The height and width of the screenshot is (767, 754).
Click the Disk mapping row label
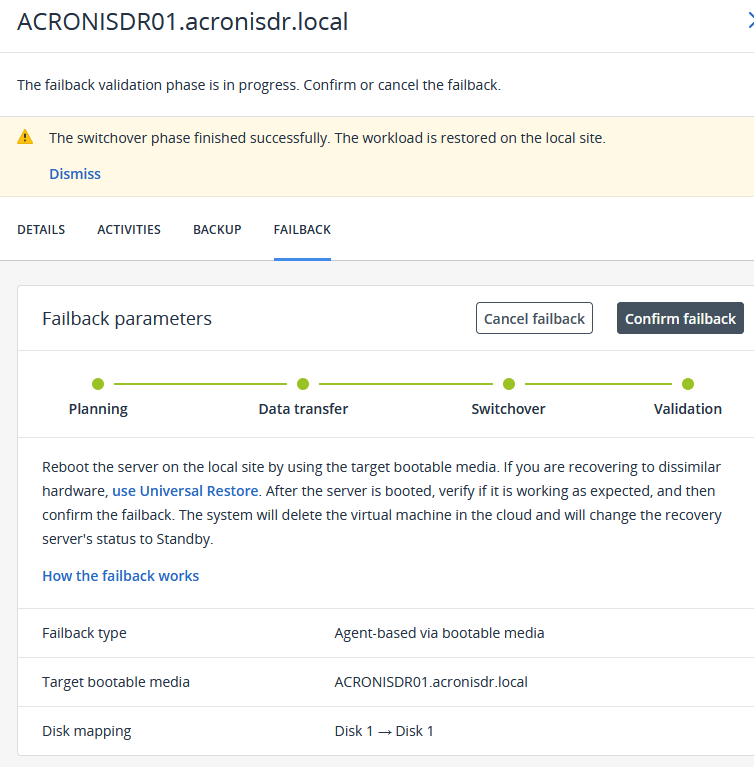coord(87,731)
